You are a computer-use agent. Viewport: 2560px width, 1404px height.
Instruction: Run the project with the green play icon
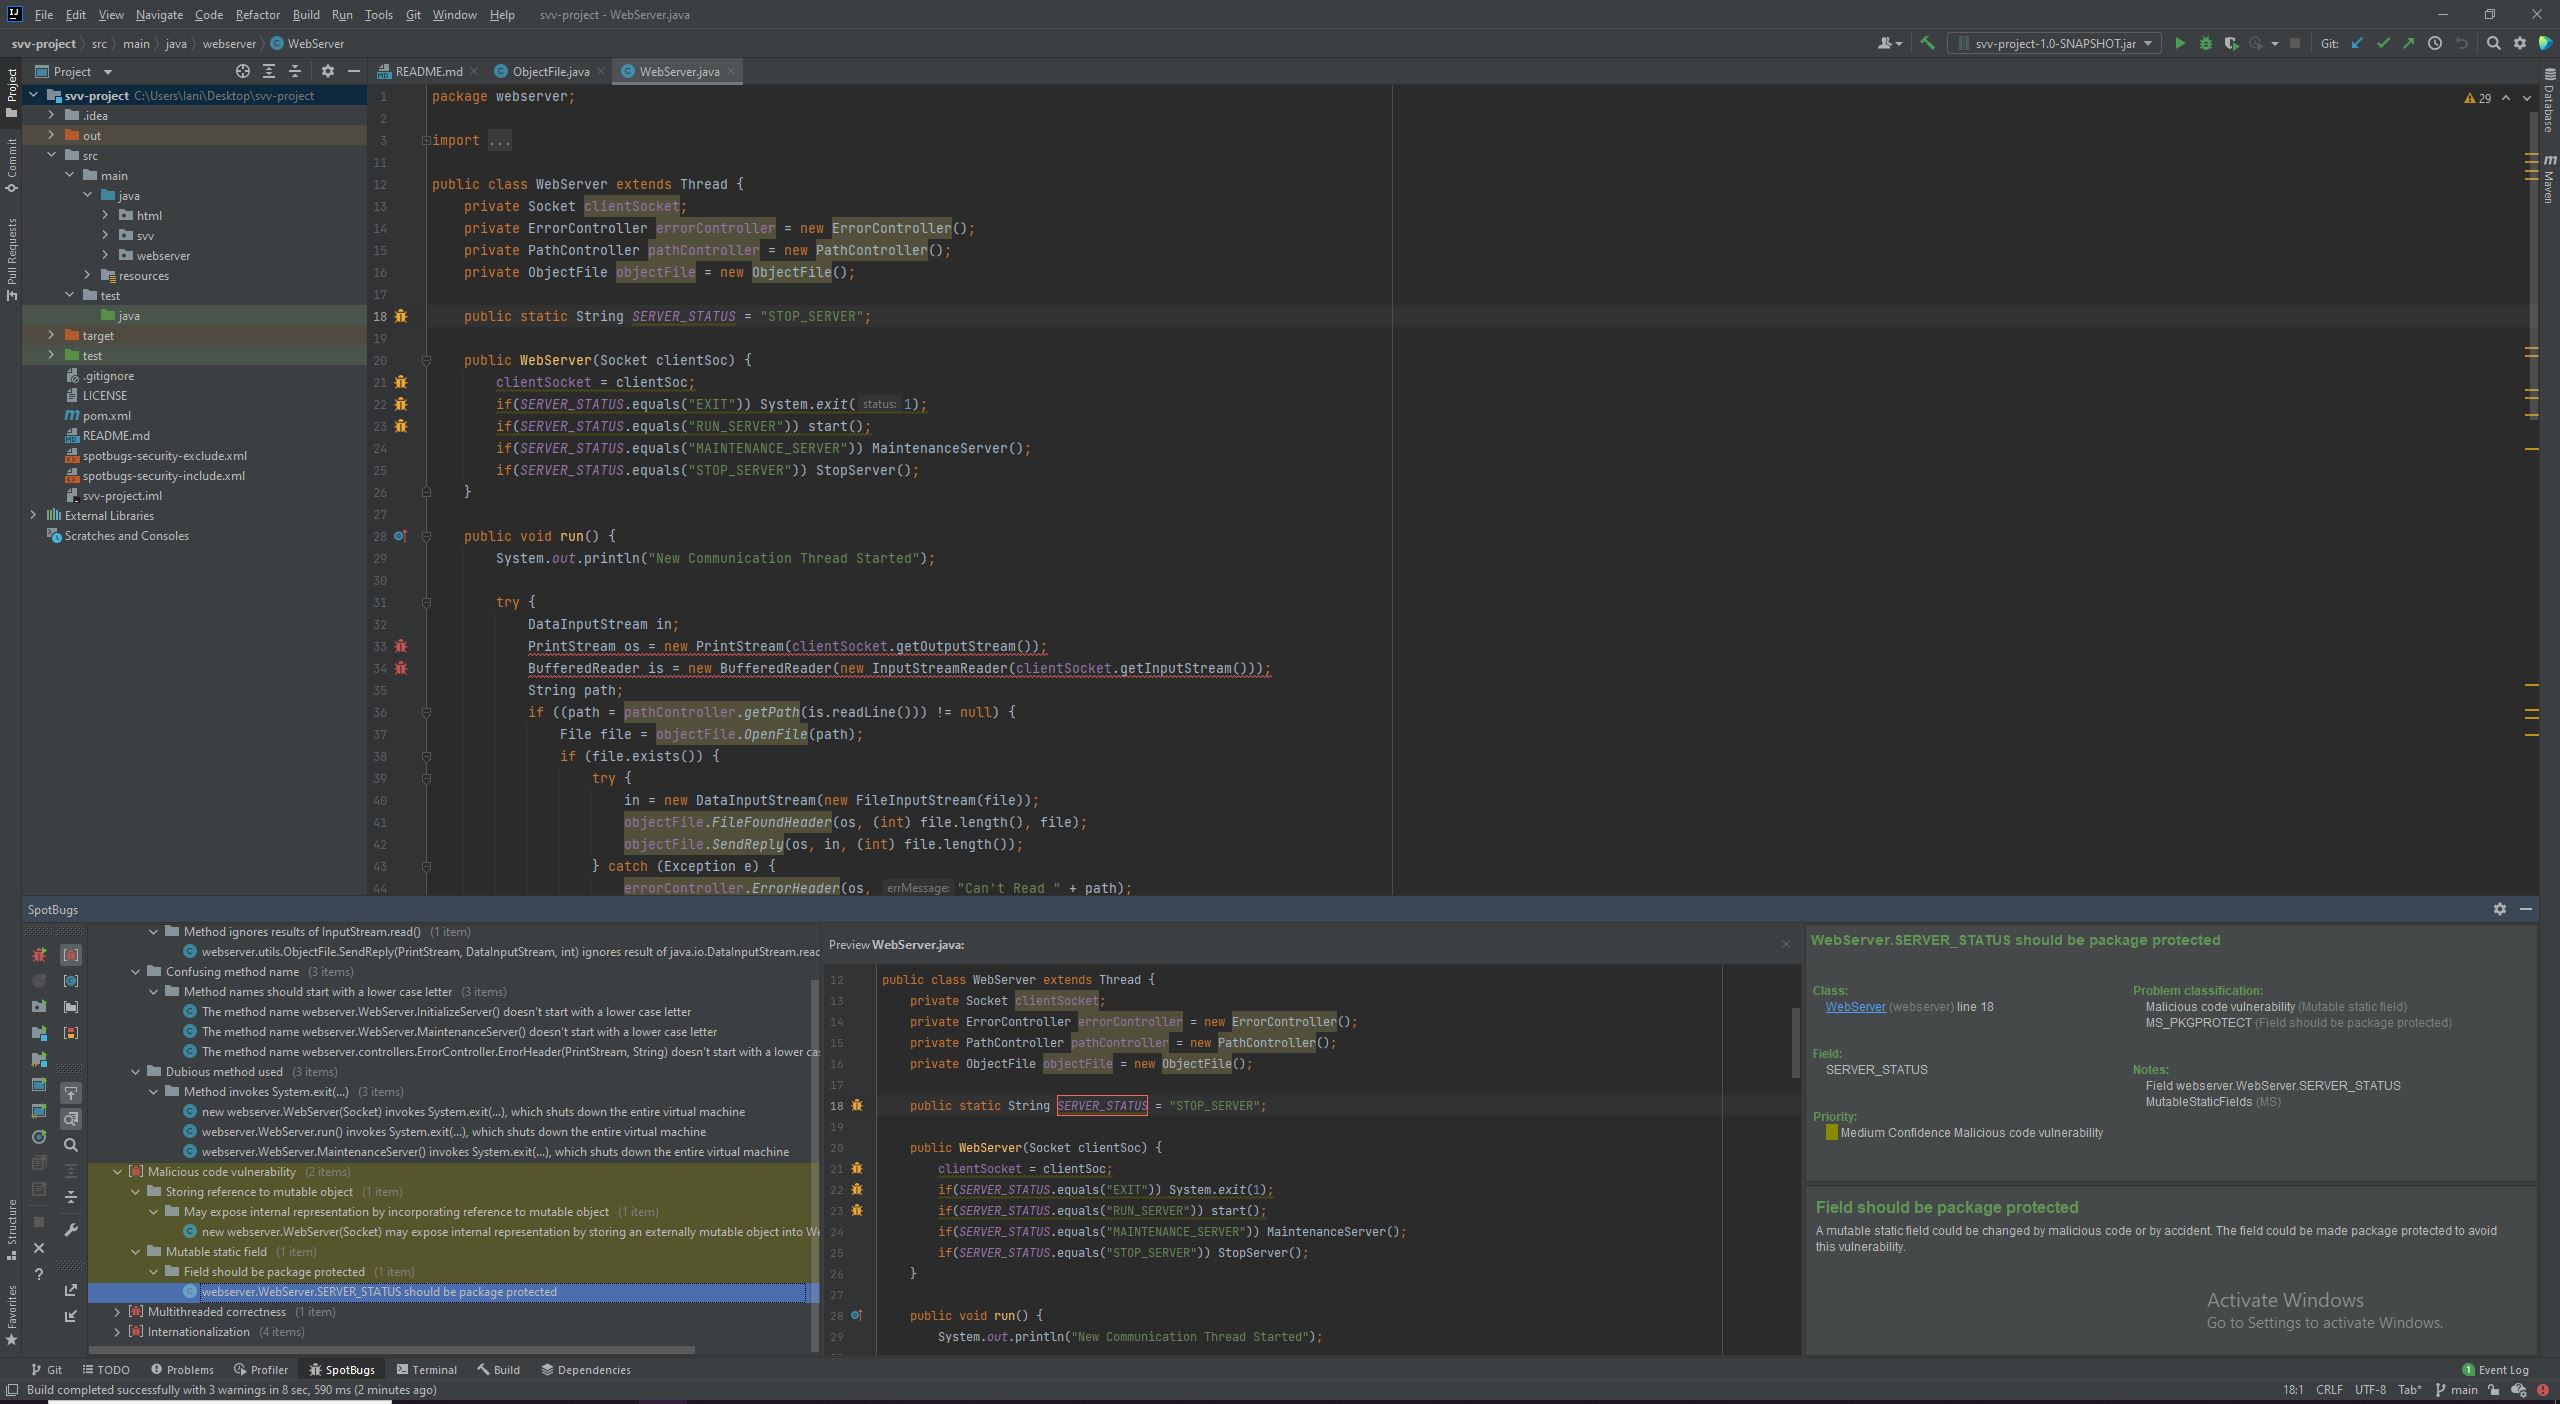click(2183, 43)
